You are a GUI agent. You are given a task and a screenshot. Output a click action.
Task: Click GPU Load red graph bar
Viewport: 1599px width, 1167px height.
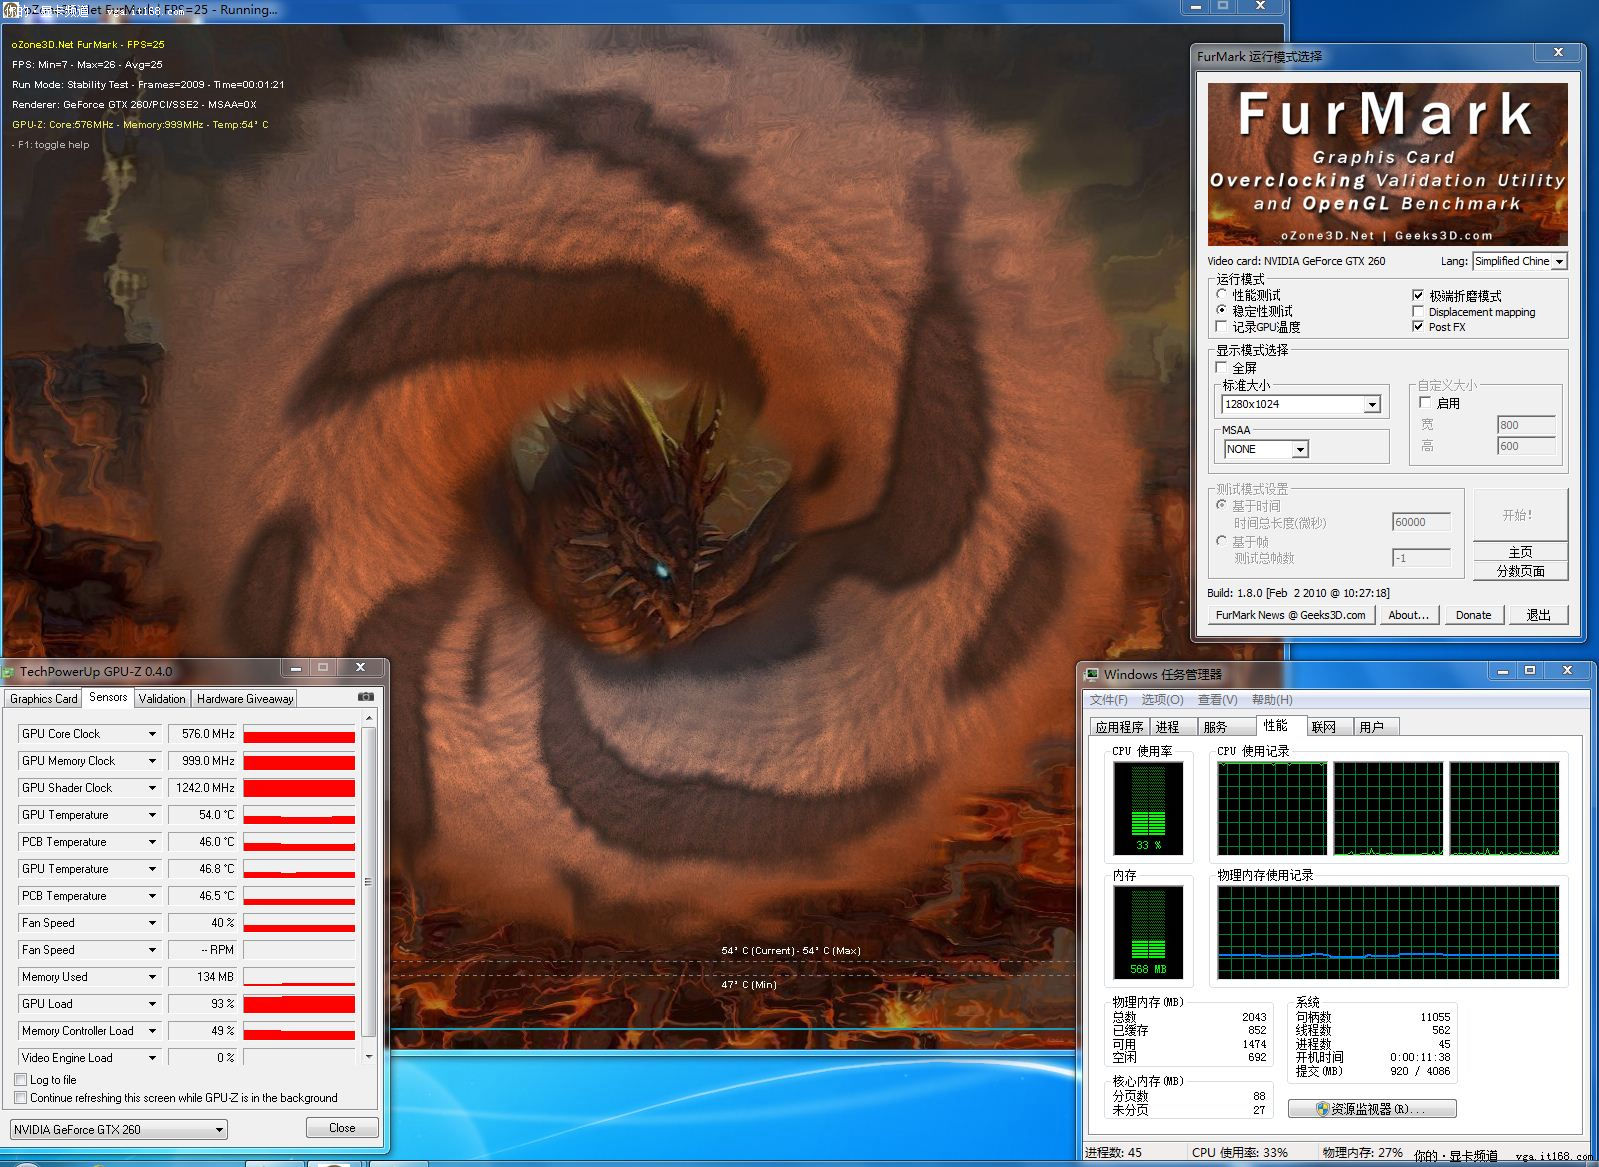(x=299, y=1004)
